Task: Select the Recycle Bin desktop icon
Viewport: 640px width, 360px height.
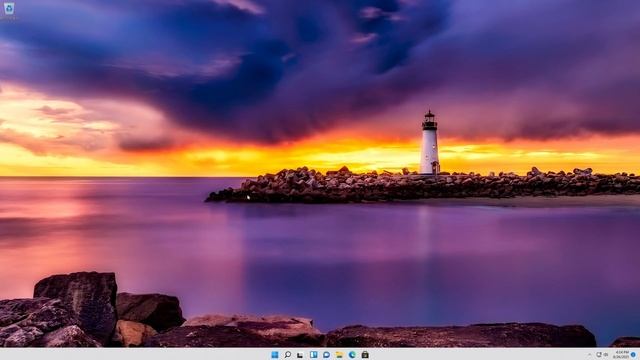Action: coord(9,10)
